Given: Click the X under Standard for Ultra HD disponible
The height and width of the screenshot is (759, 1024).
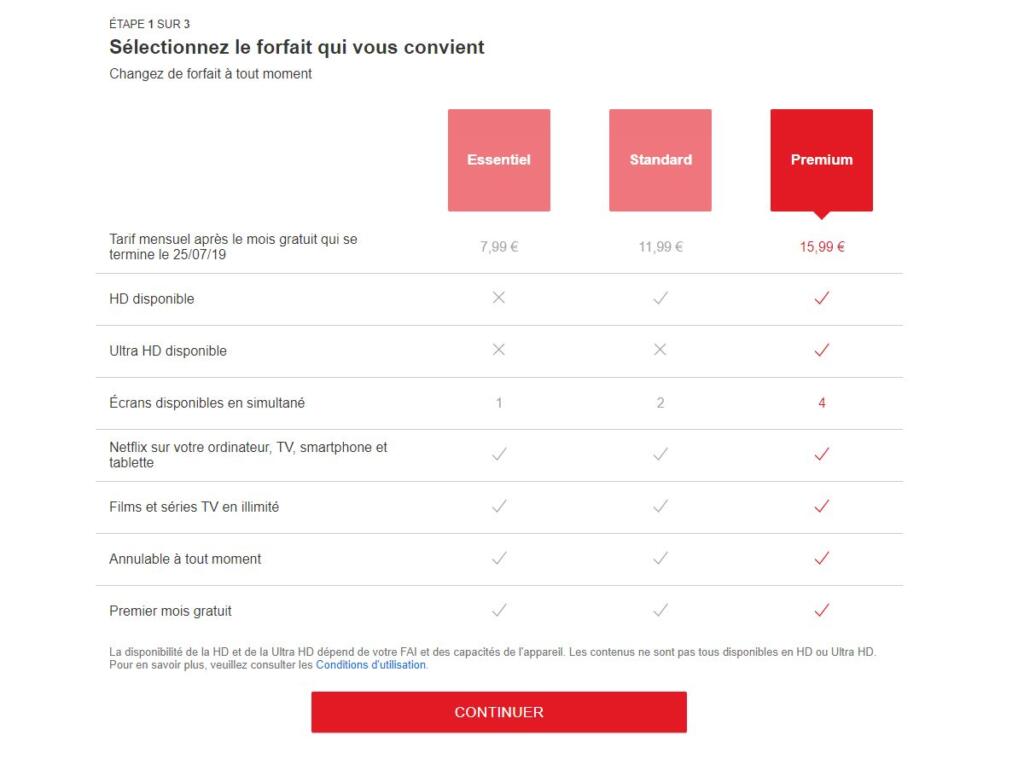Looking at the screenshot, I should point(659,350).
